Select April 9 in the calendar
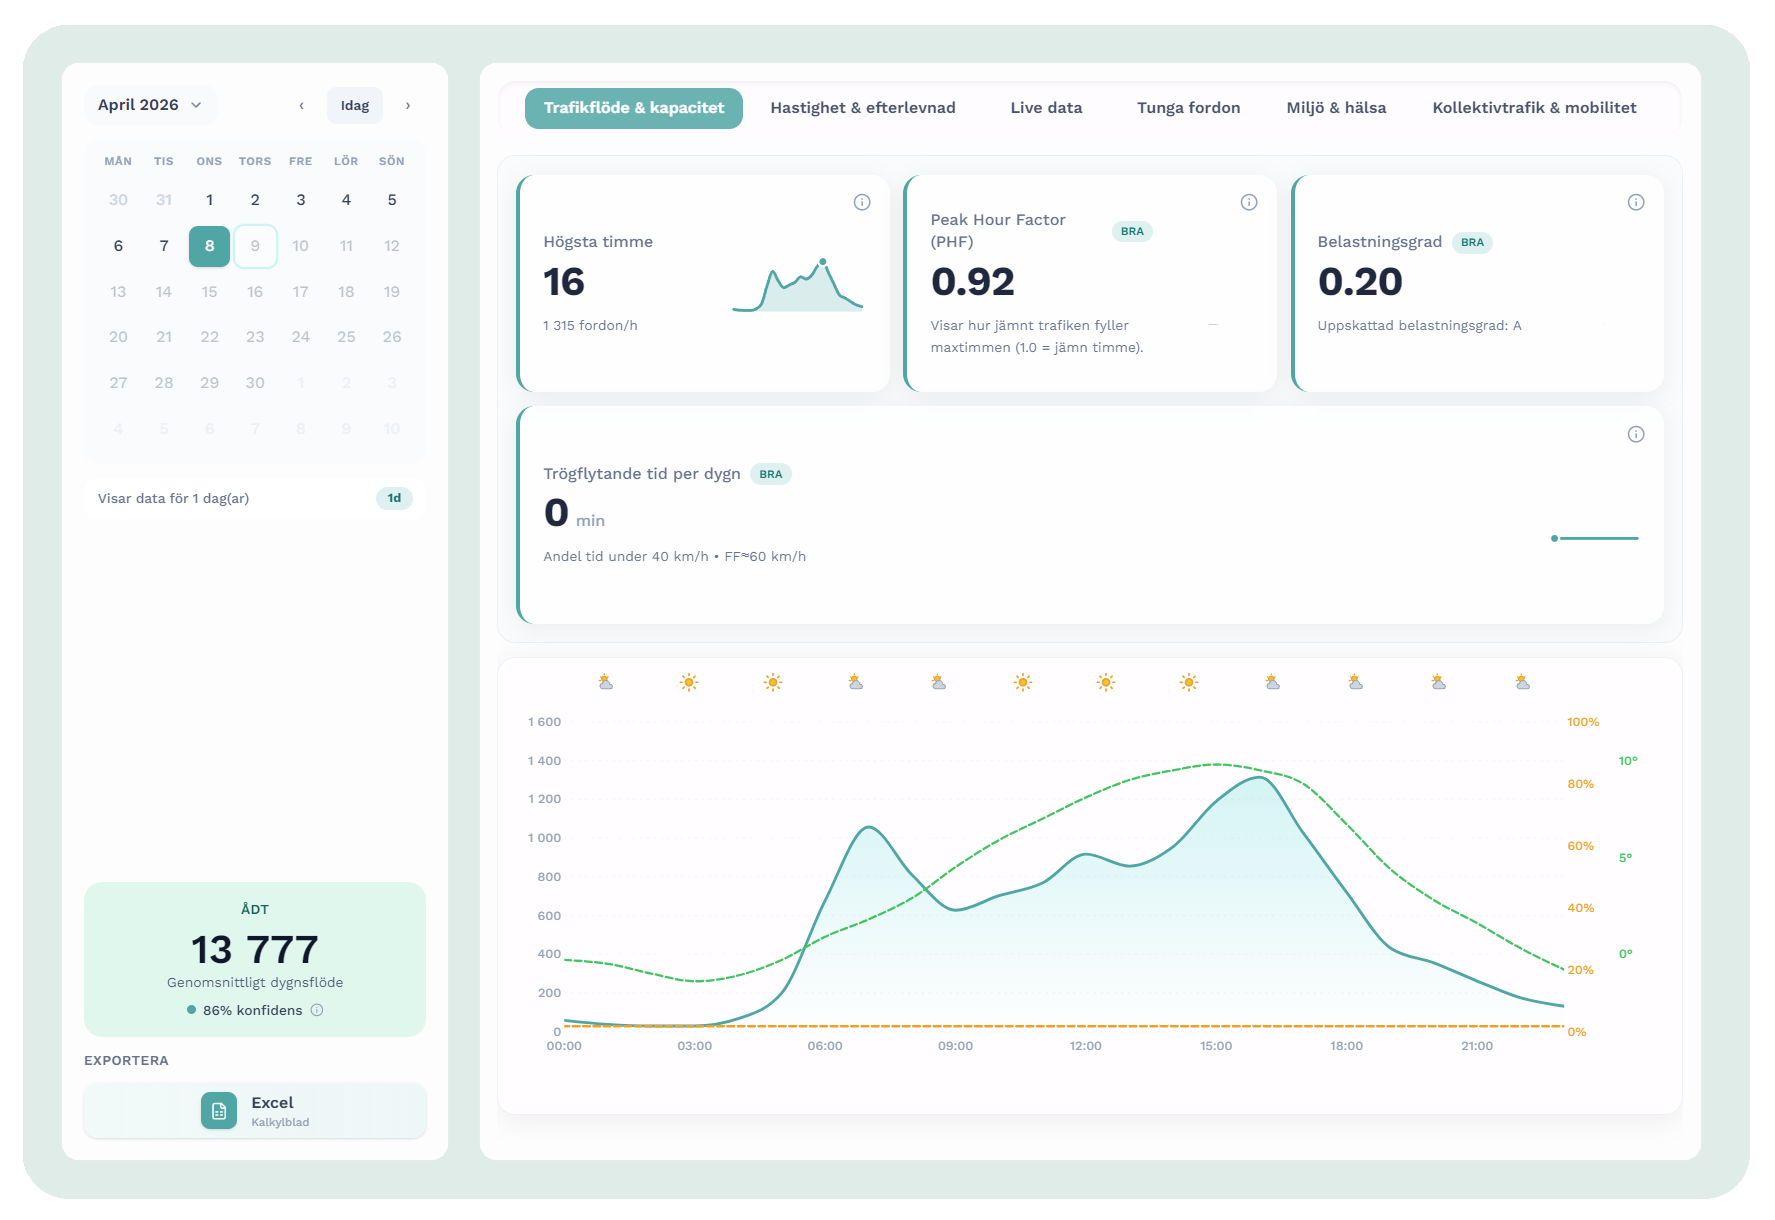 (255, 246)
